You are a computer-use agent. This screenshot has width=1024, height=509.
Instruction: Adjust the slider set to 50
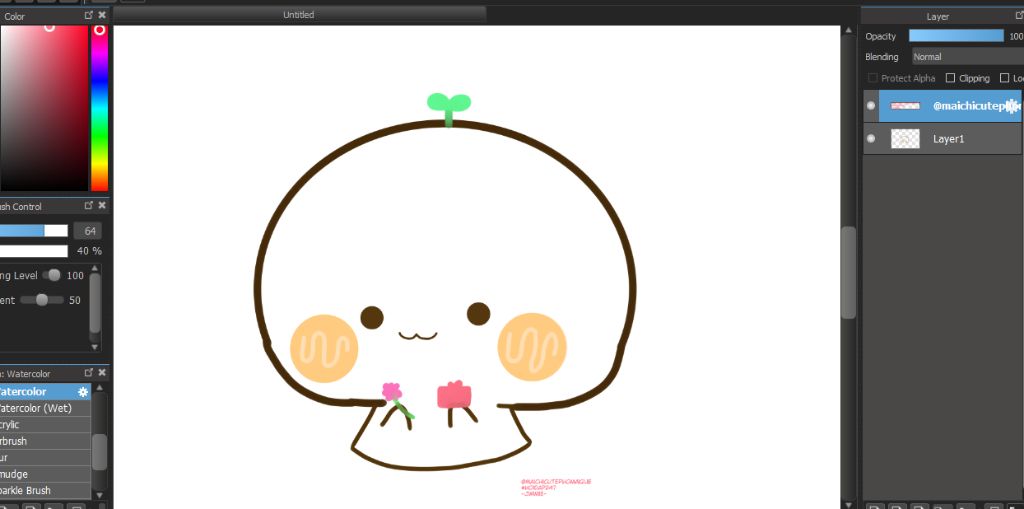[42, 300]
